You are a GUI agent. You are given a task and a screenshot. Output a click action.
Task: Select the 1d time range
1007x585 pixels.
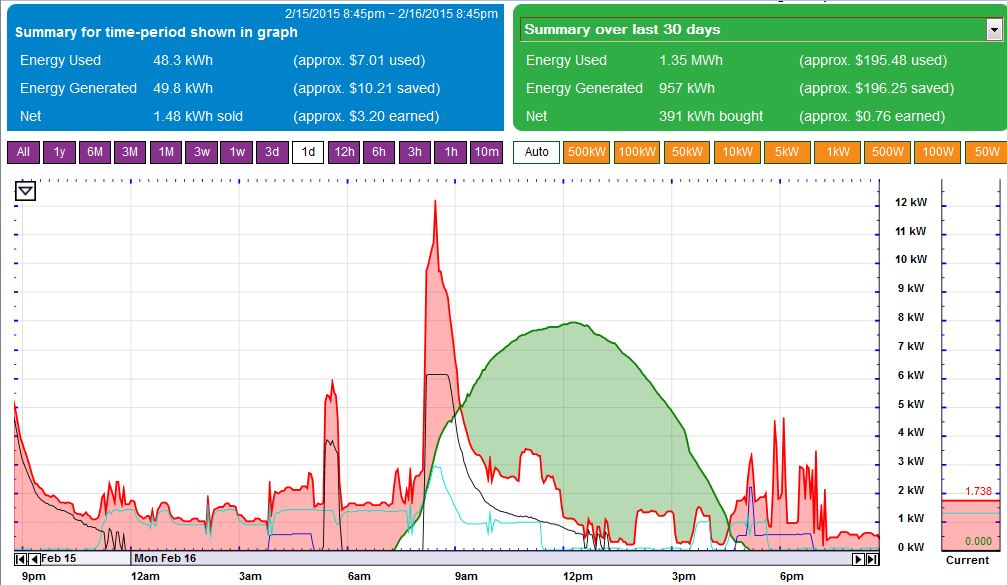tap(308, 152)
